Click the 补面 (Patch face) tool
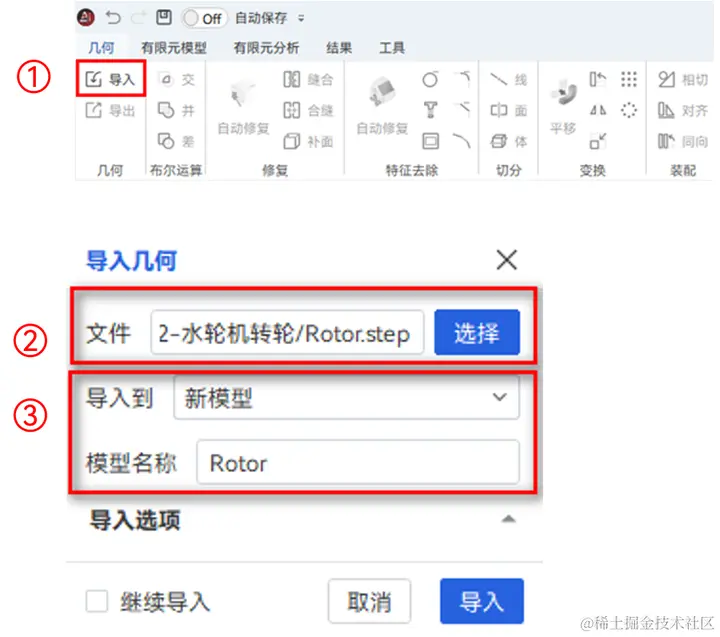Viewport: 720px width, 637px height. 308,141
